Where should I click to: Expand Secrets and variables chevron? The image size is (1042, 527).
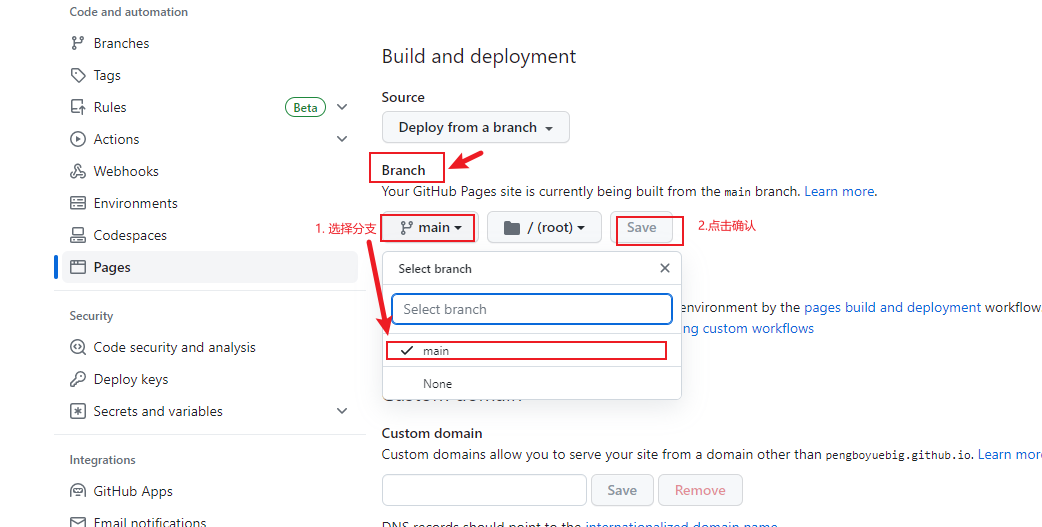click(x=342, y=411)
